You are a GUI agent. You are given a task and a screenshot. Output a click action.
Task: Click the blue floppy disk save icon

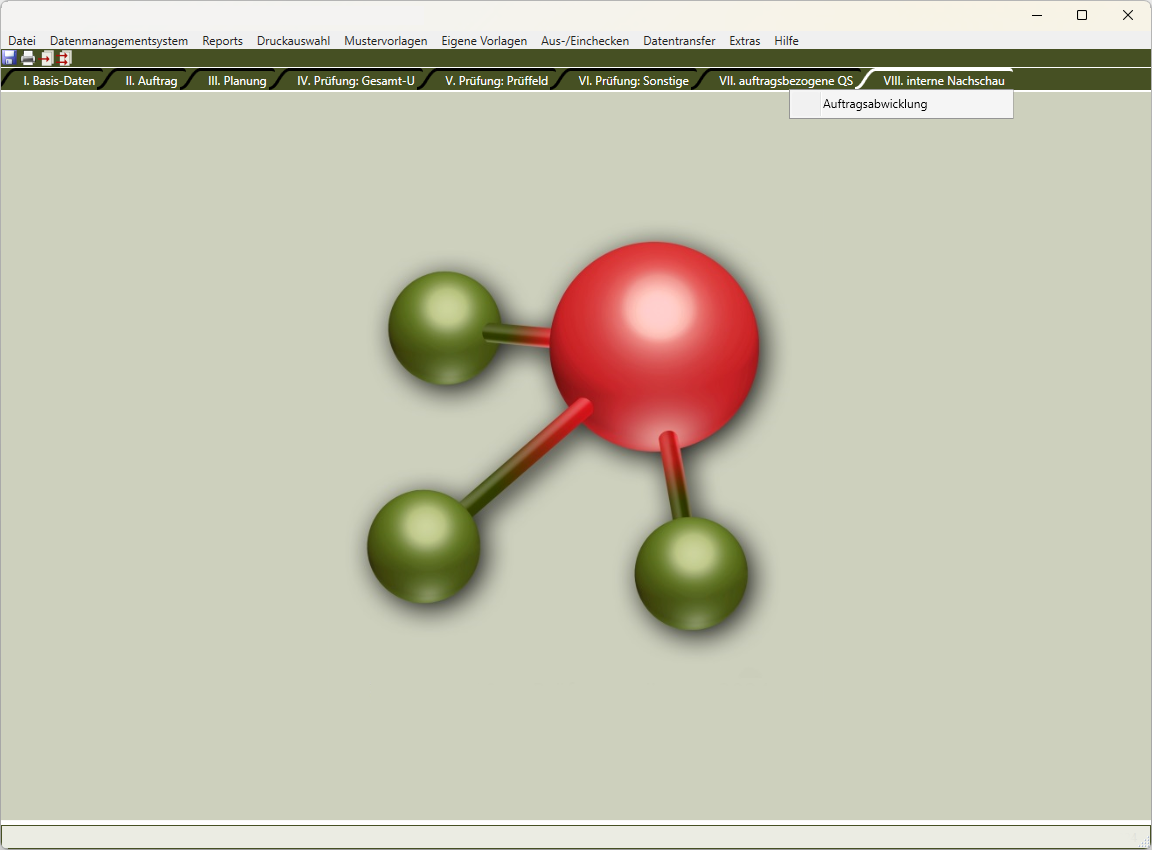click(x=9, y=58)
